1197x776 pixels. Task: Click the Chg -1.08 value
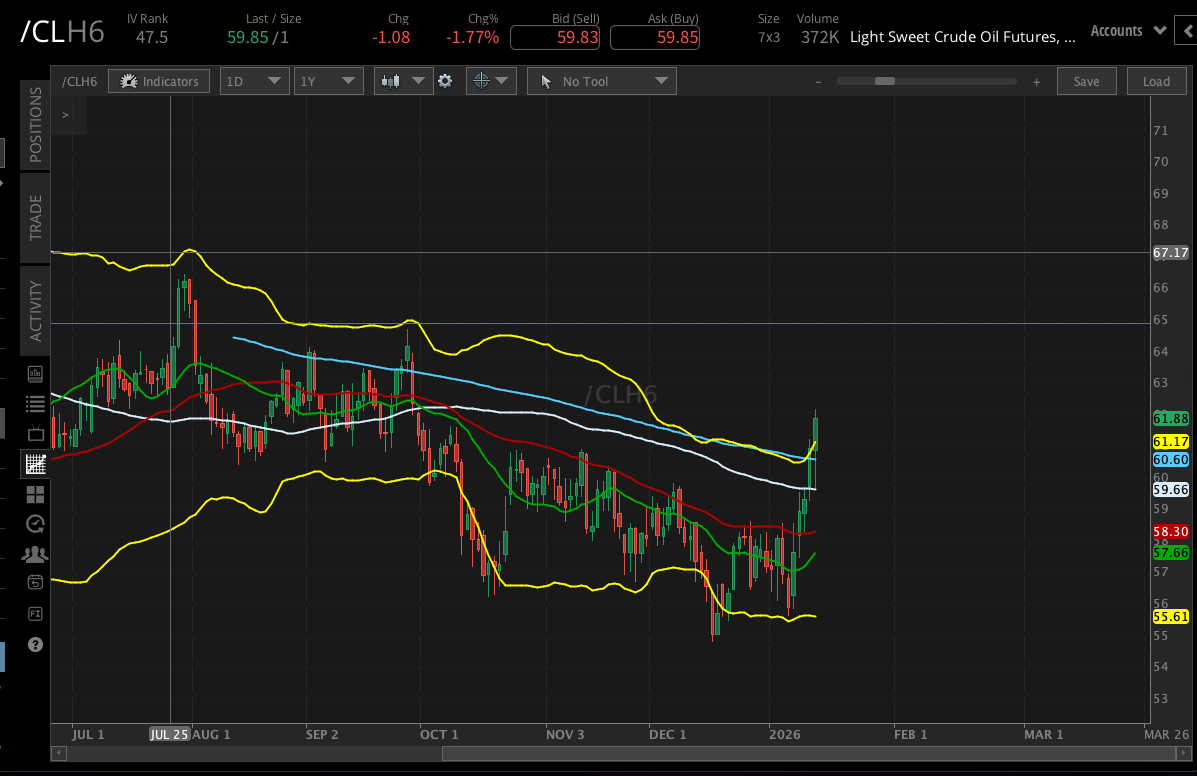(391, 37)
